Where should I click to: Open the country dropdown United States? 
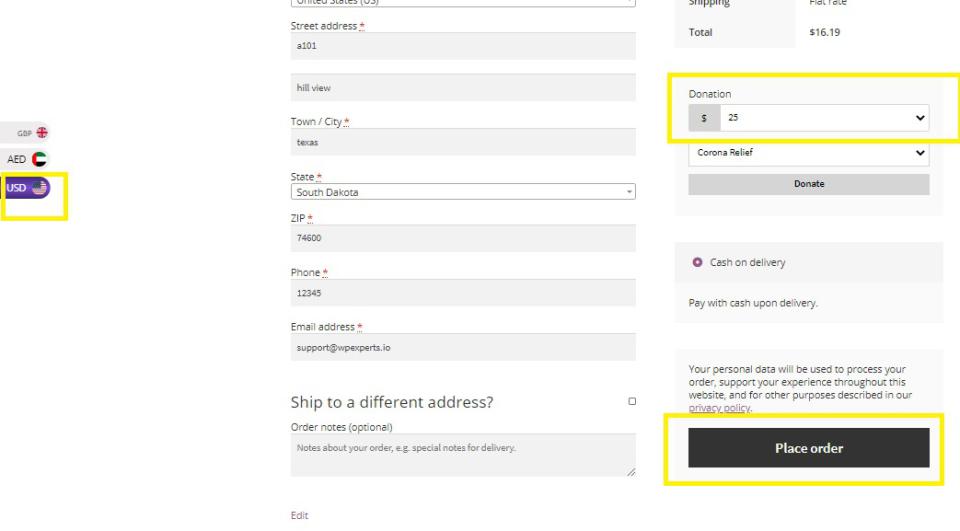(x=462, y=3)
